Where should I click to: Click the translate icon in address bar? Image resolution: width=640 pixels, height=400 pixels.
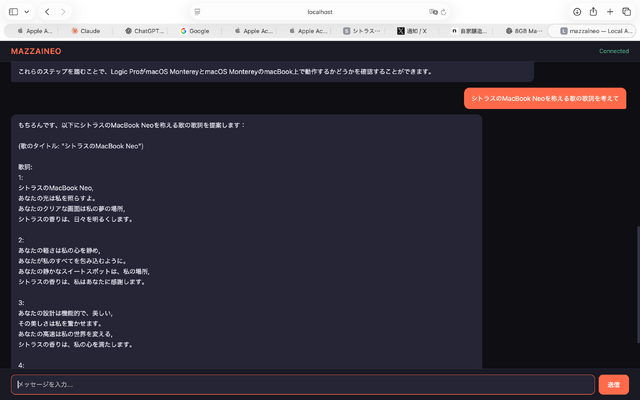point(432,11)
